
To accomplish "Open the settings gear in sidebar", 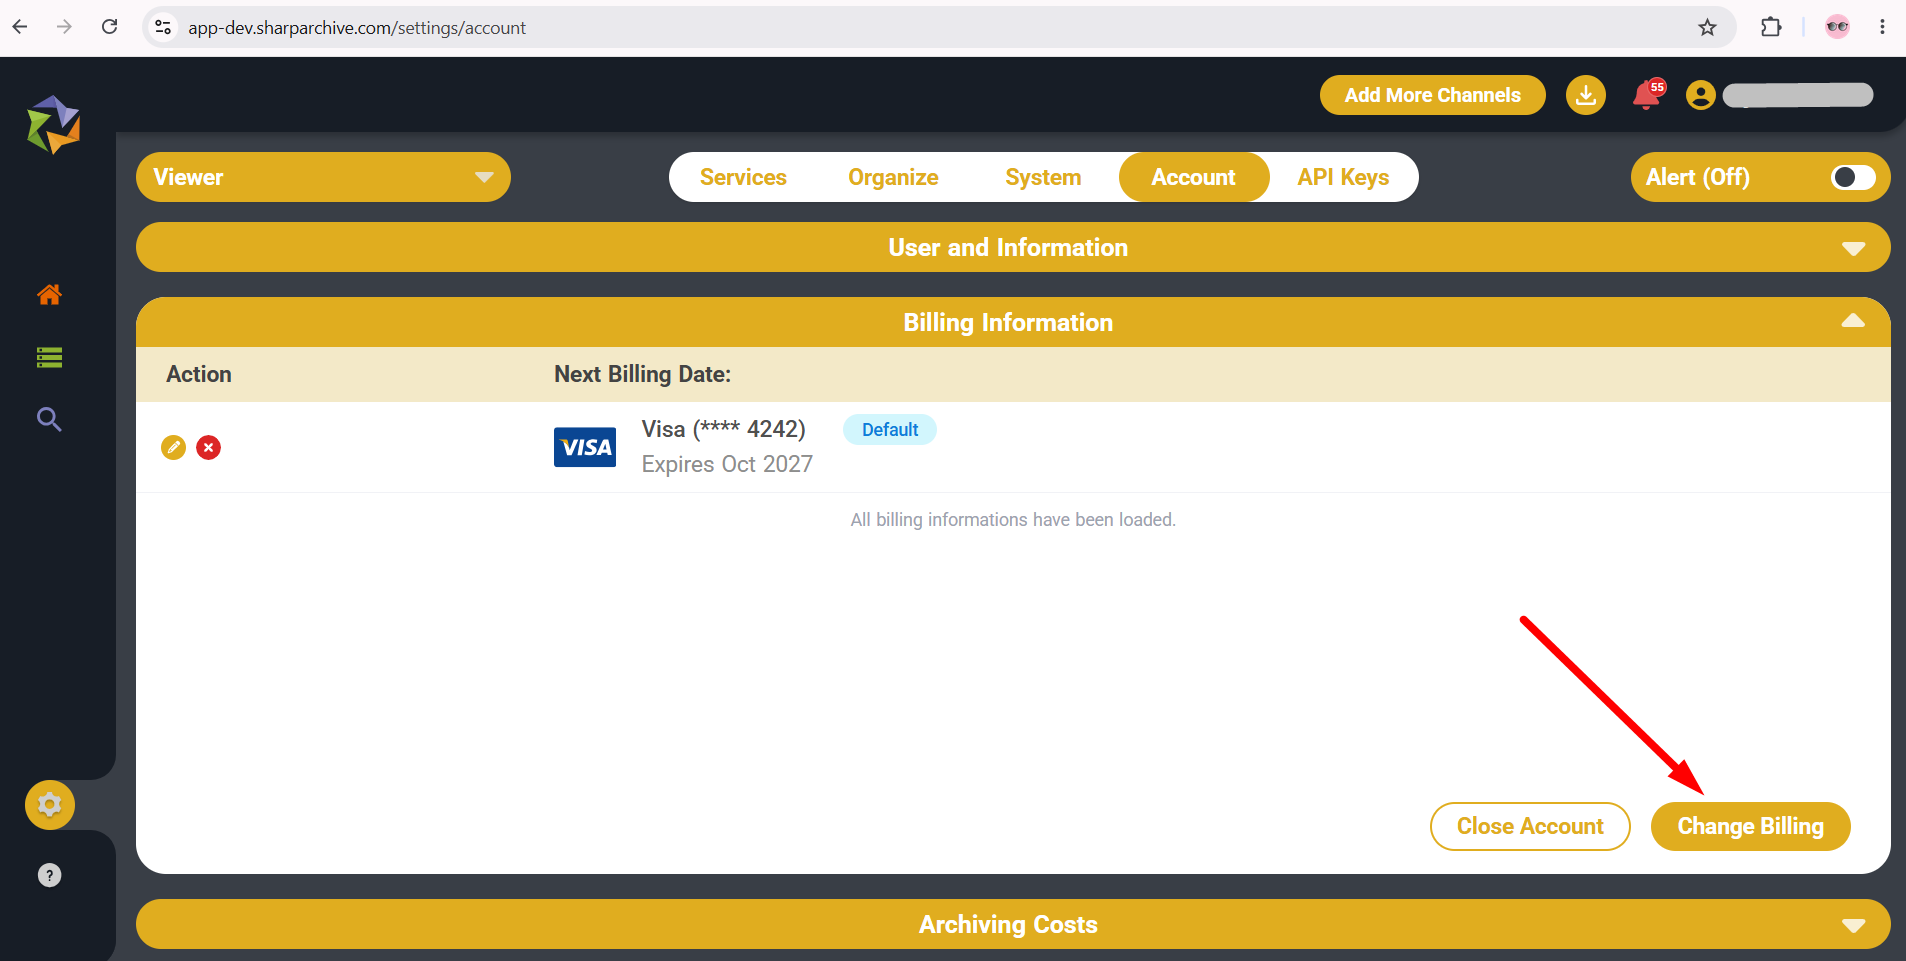I will pyautogui.click(x=50, y=805).
